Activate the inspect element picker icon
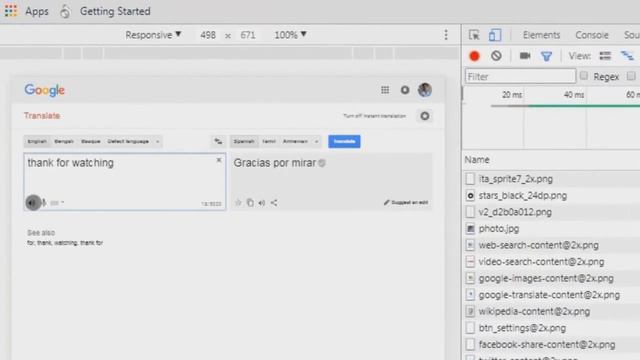 474,35
